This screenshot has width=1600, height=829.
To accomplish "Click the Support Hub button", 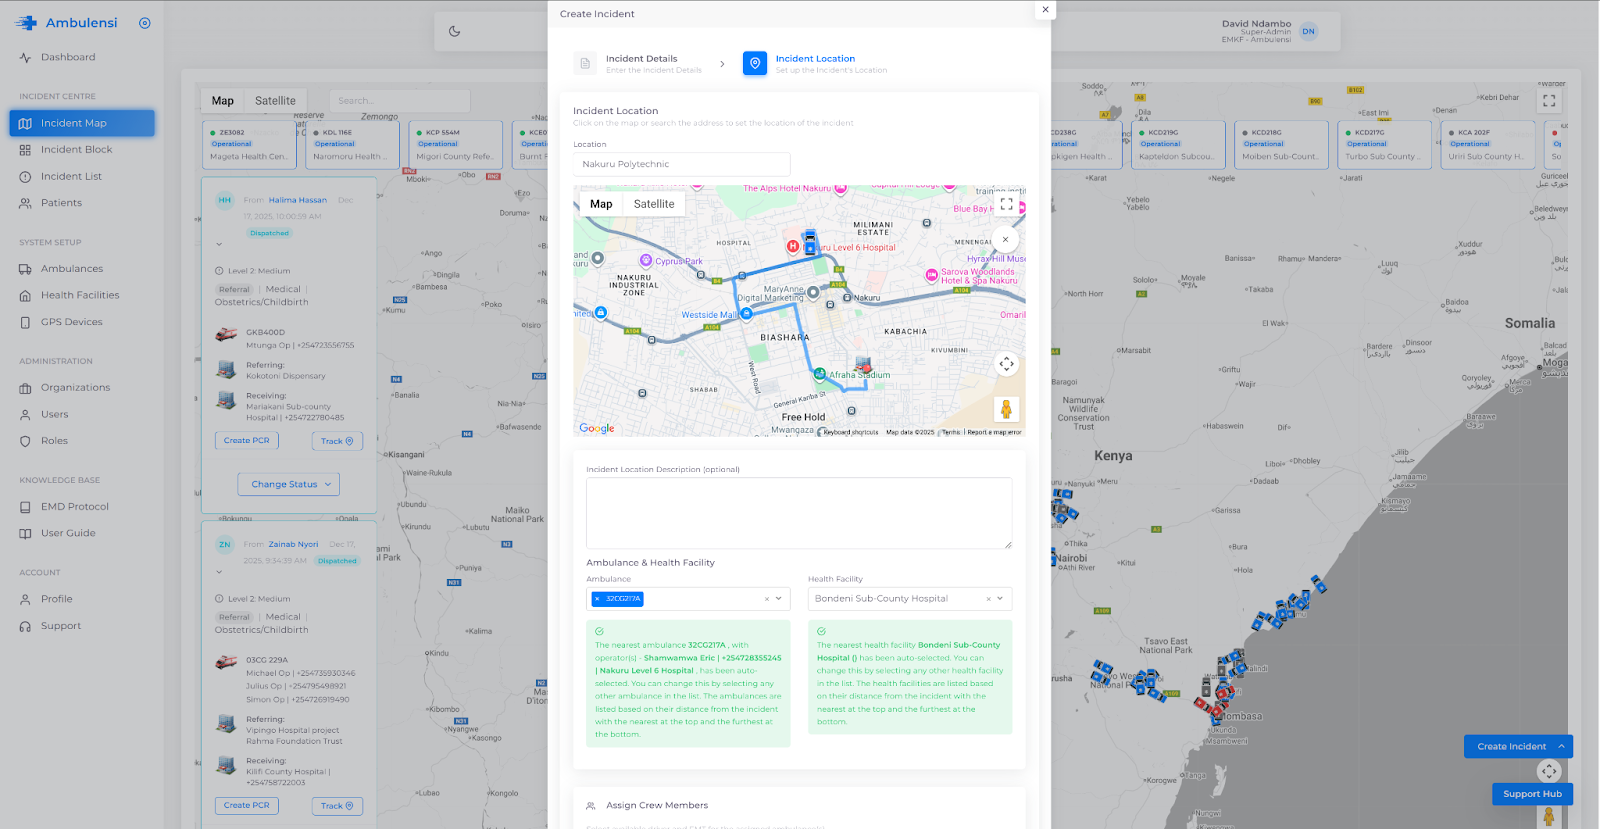I will coord(1532,794).
